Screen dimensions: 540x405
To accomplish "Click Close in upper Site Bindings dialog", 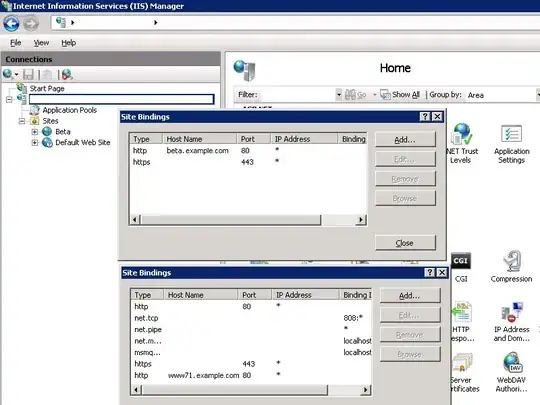I will 405,243.
